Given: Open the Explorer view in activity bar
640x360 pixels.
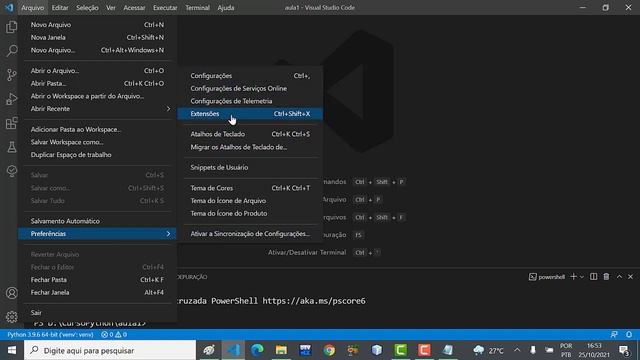Looking at the screenshot, I should (x=11, y=27).
